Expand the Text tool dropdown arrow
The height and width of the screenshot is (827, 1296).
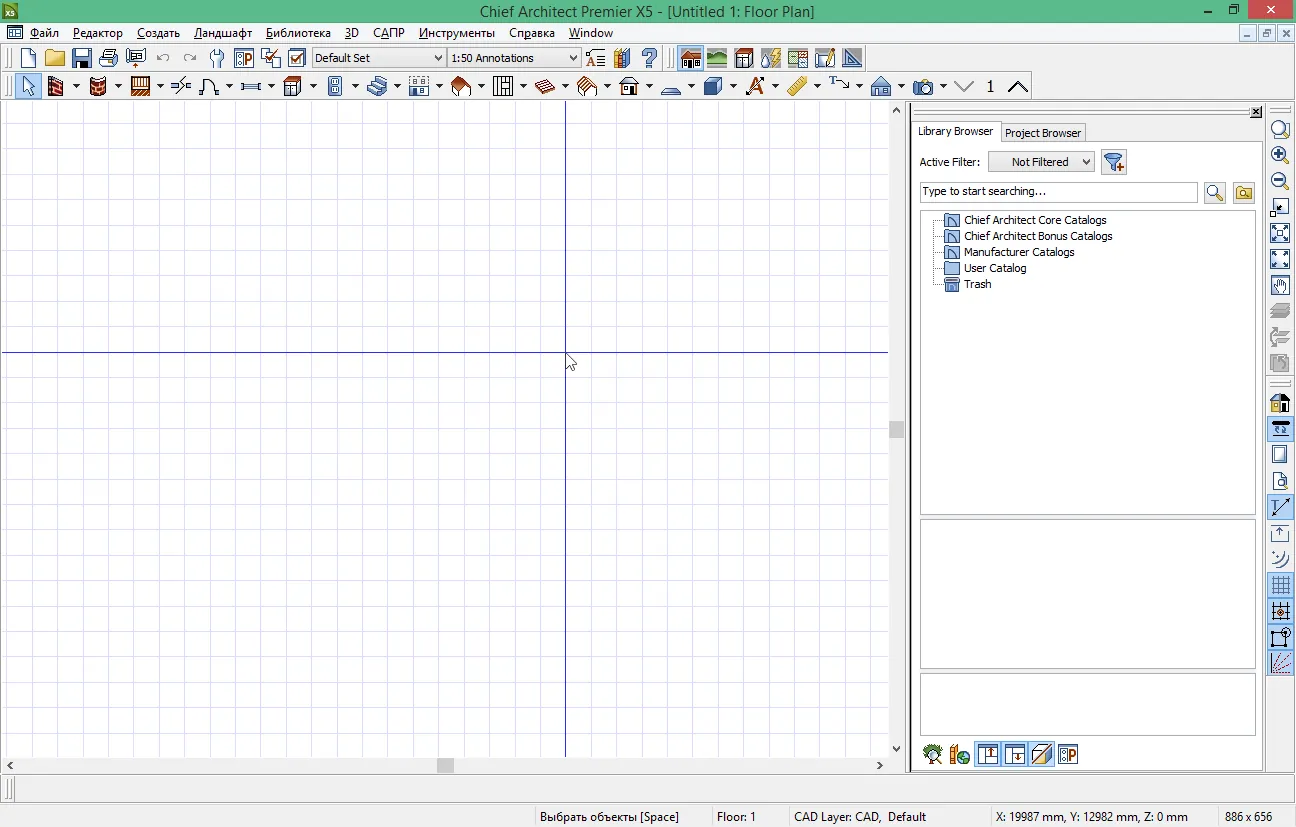click(775, 87)
